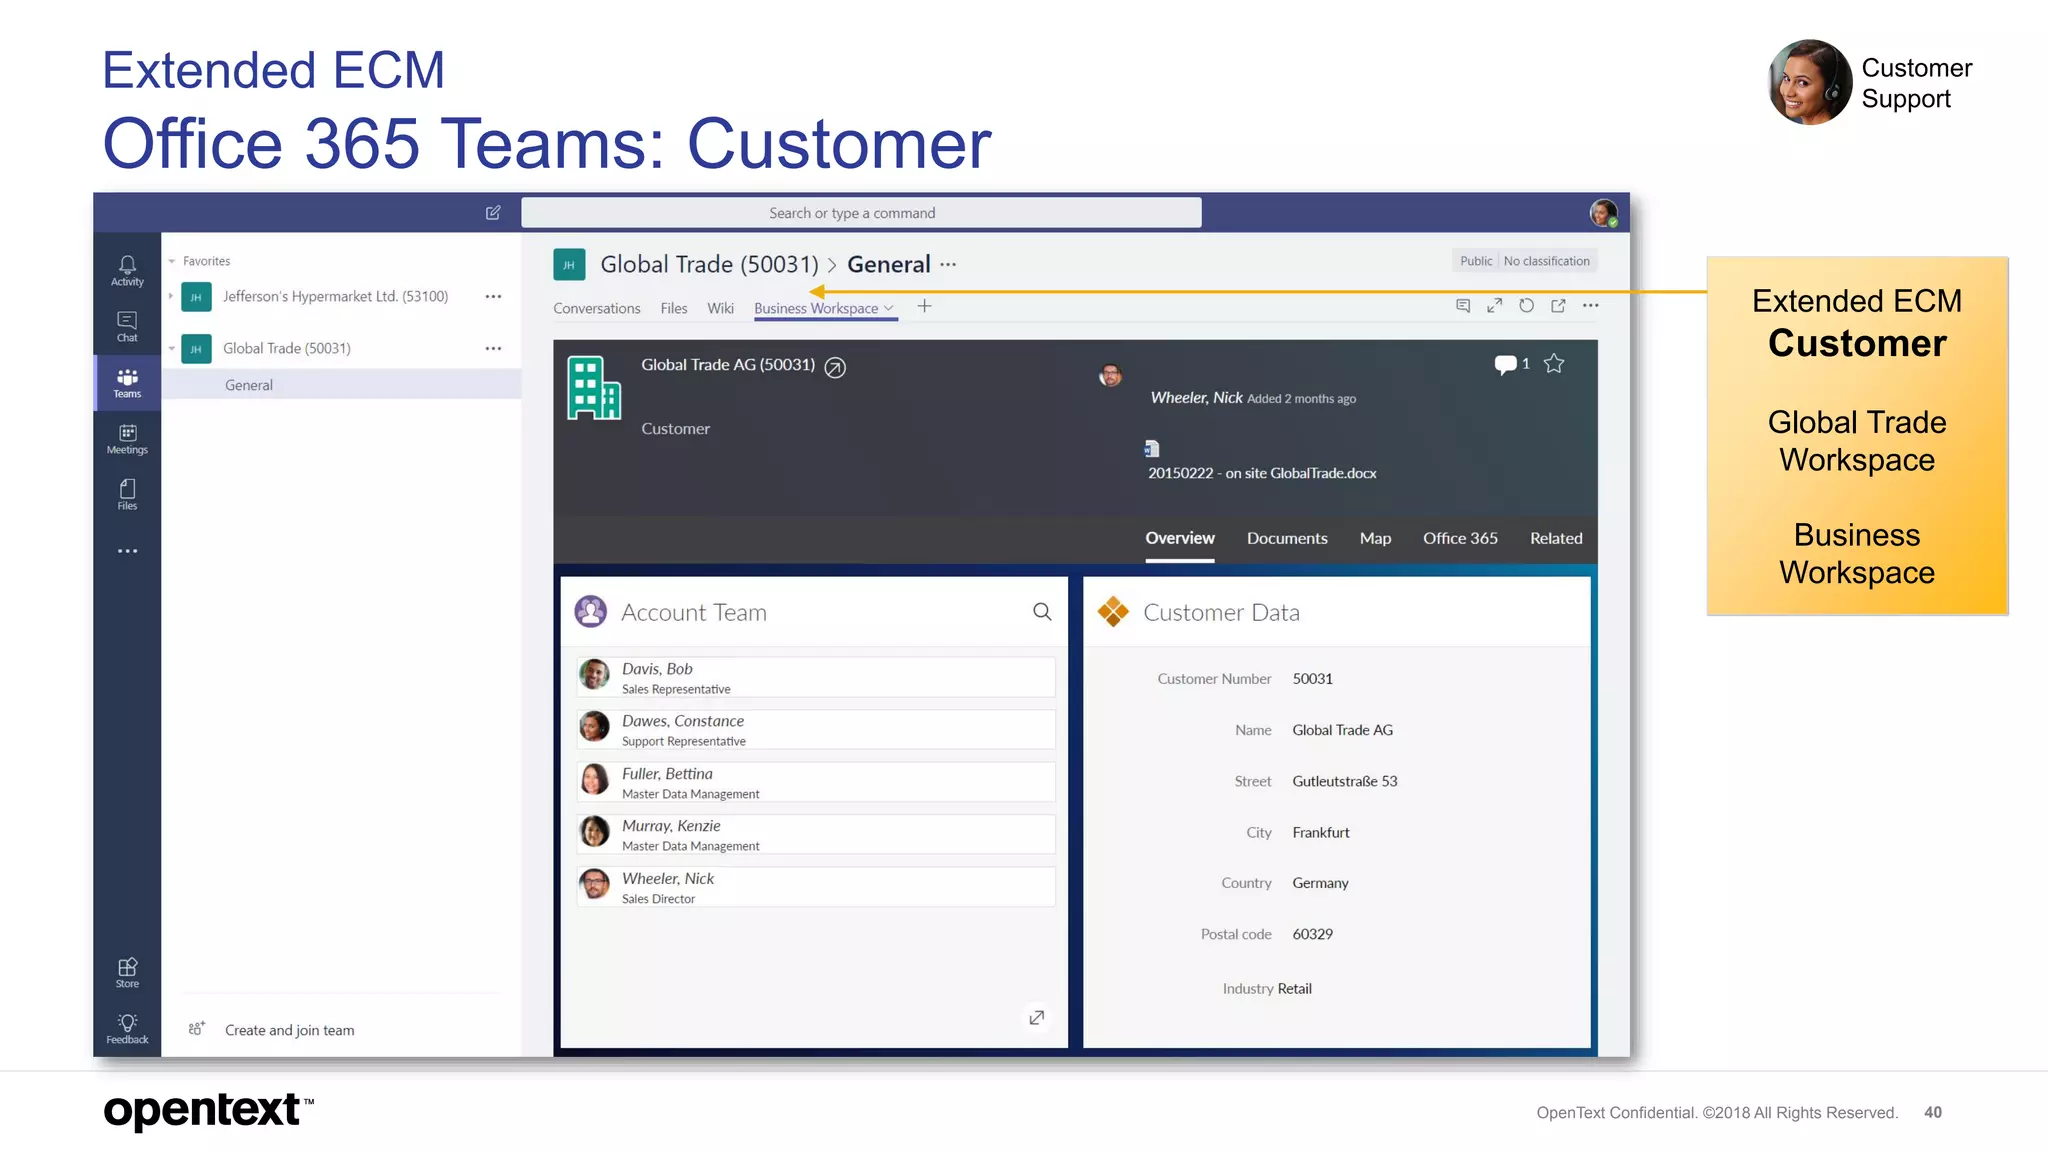Open the Activity bell icon

127,270
